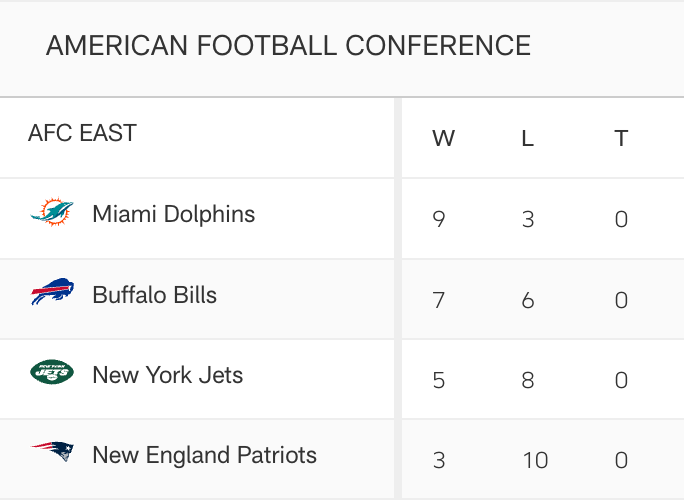684x500 pixels.
Task: Click the Jets losses value 8
Action: point(528,380)
